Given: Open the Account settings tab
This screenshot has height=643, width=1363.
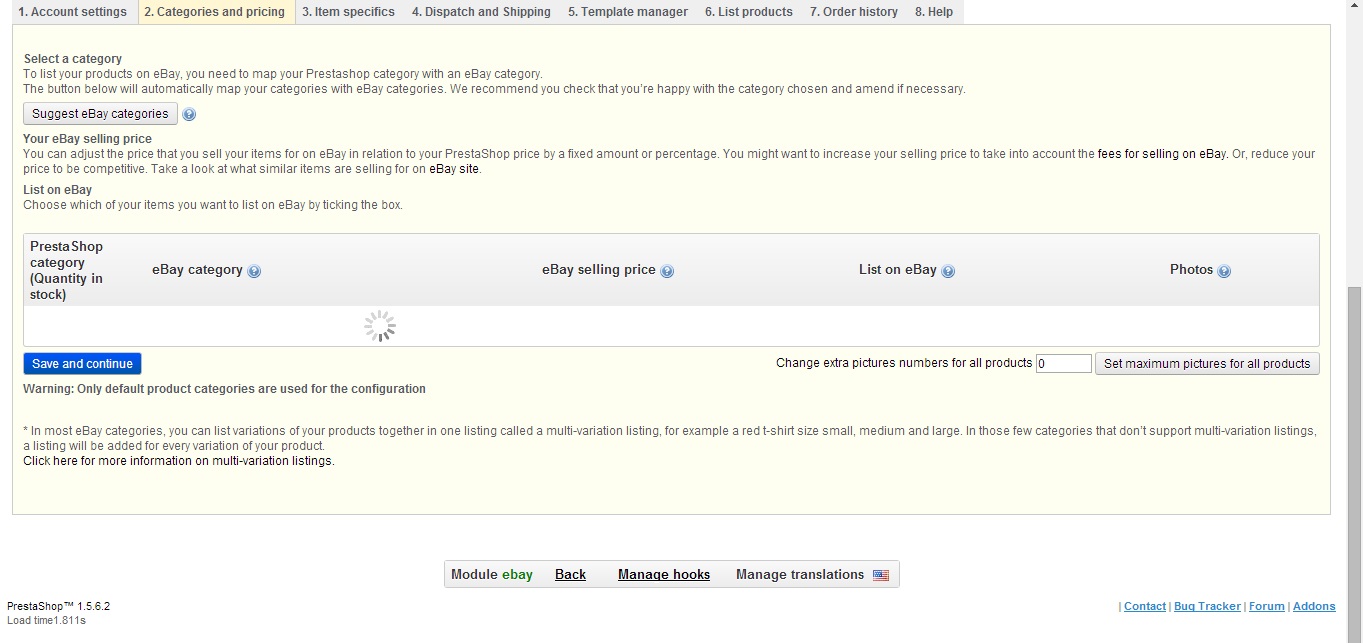Looking at the screenshot, I should point(73,12).
